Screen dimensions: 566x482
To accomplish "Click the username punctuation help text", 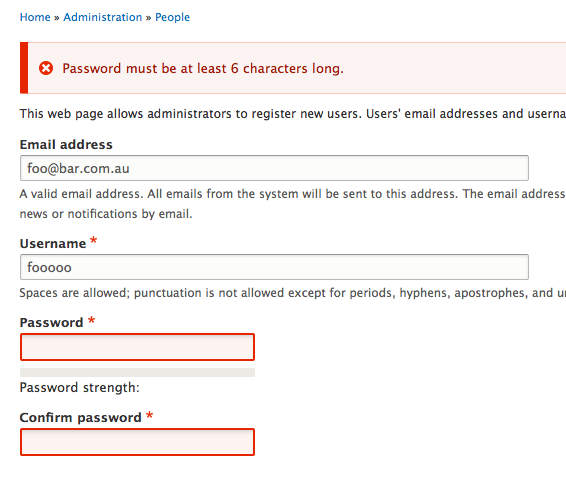I will (x=293, y=292).
